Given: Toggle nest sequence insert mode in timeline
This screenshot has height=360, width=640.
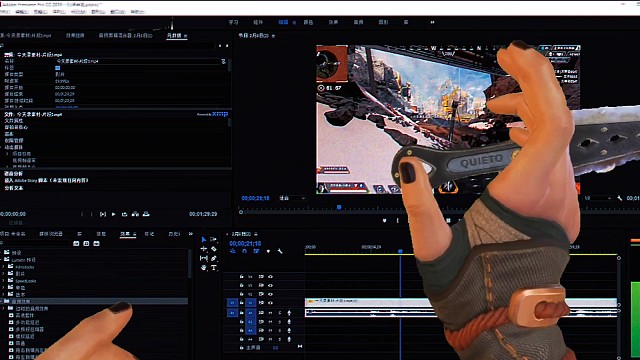Looking at the screenshot, I should tap(233, 251).
